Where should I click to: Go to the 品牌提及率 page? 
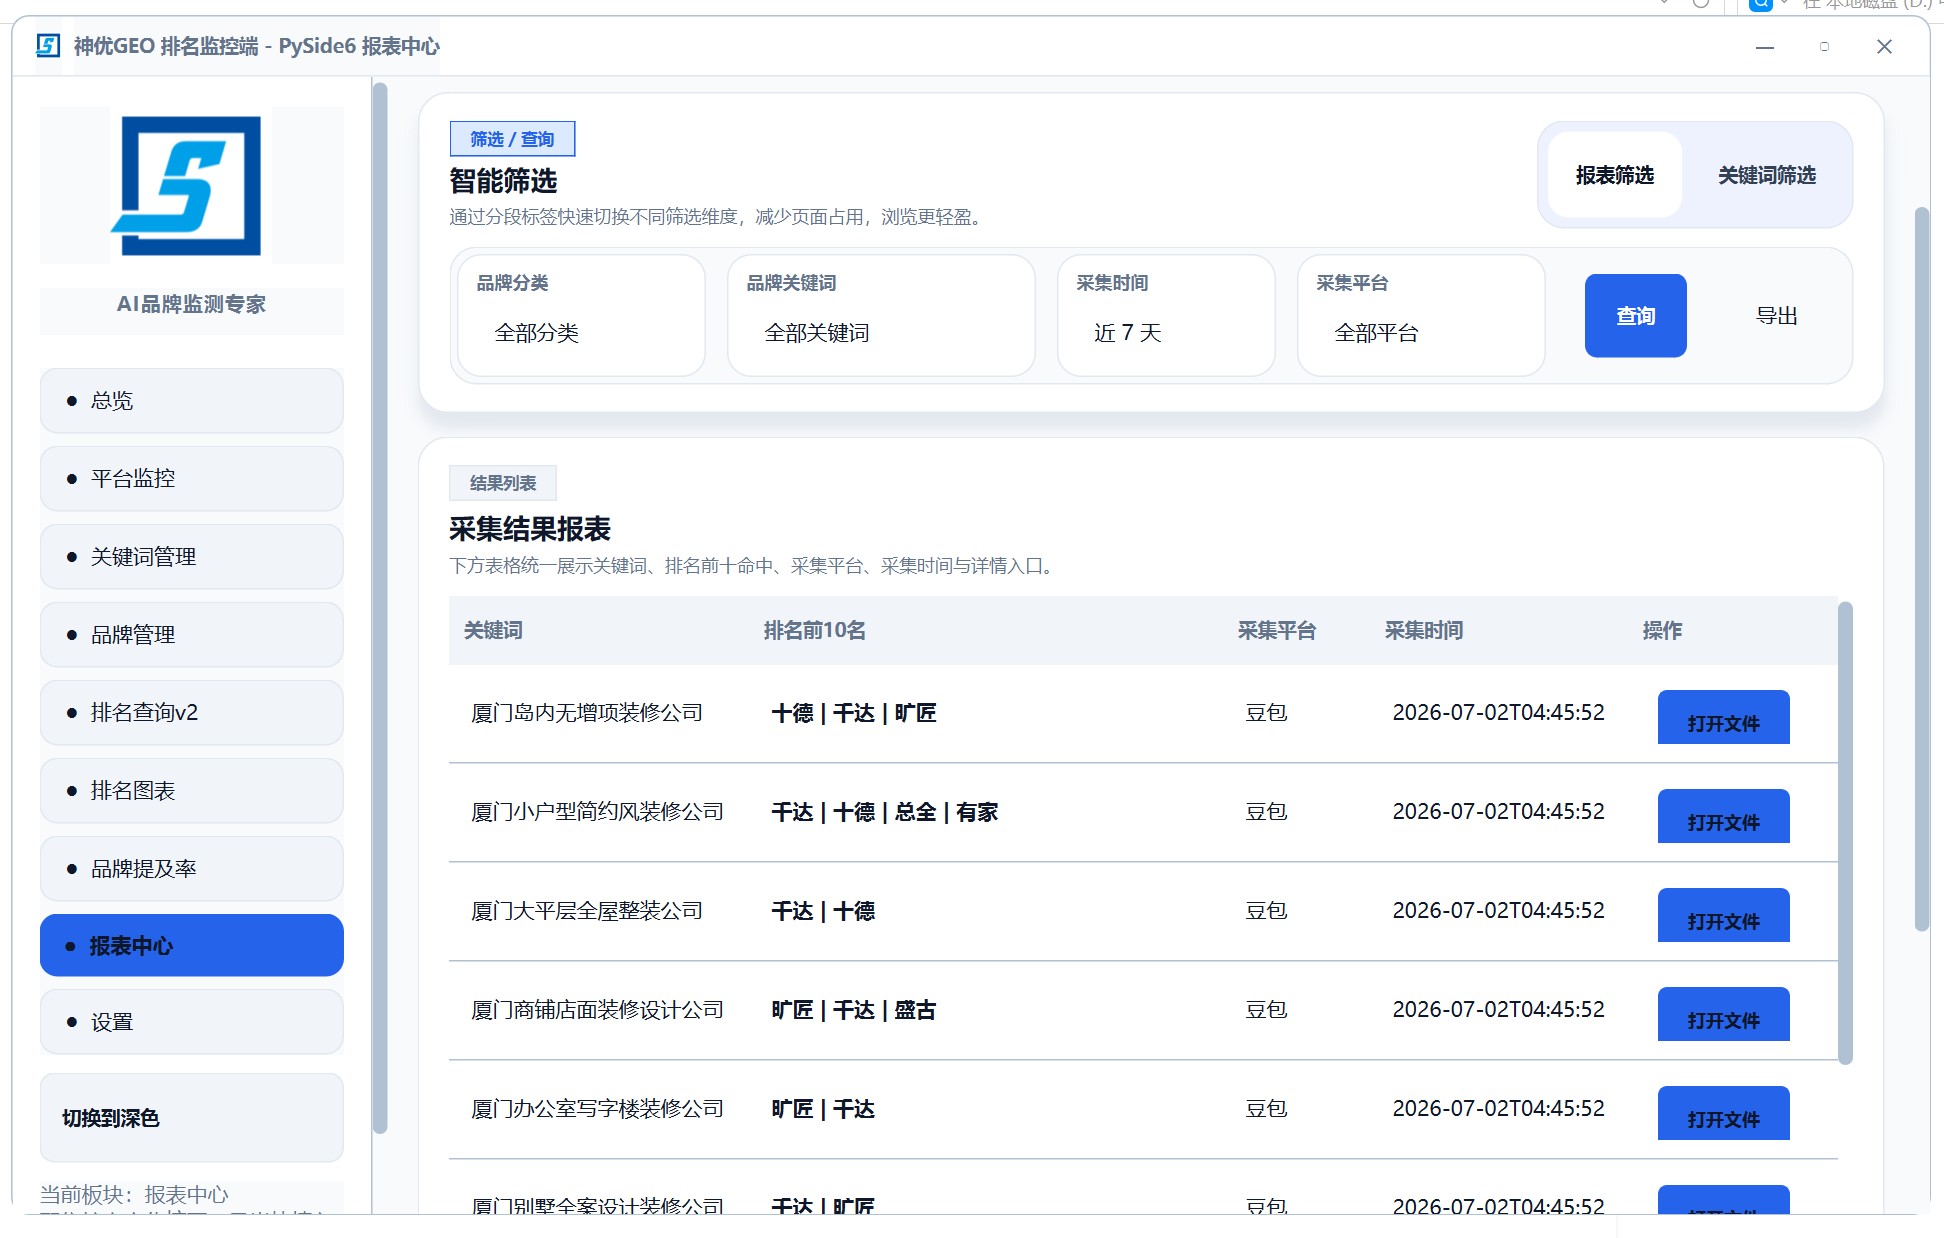(x=191, y=869)
